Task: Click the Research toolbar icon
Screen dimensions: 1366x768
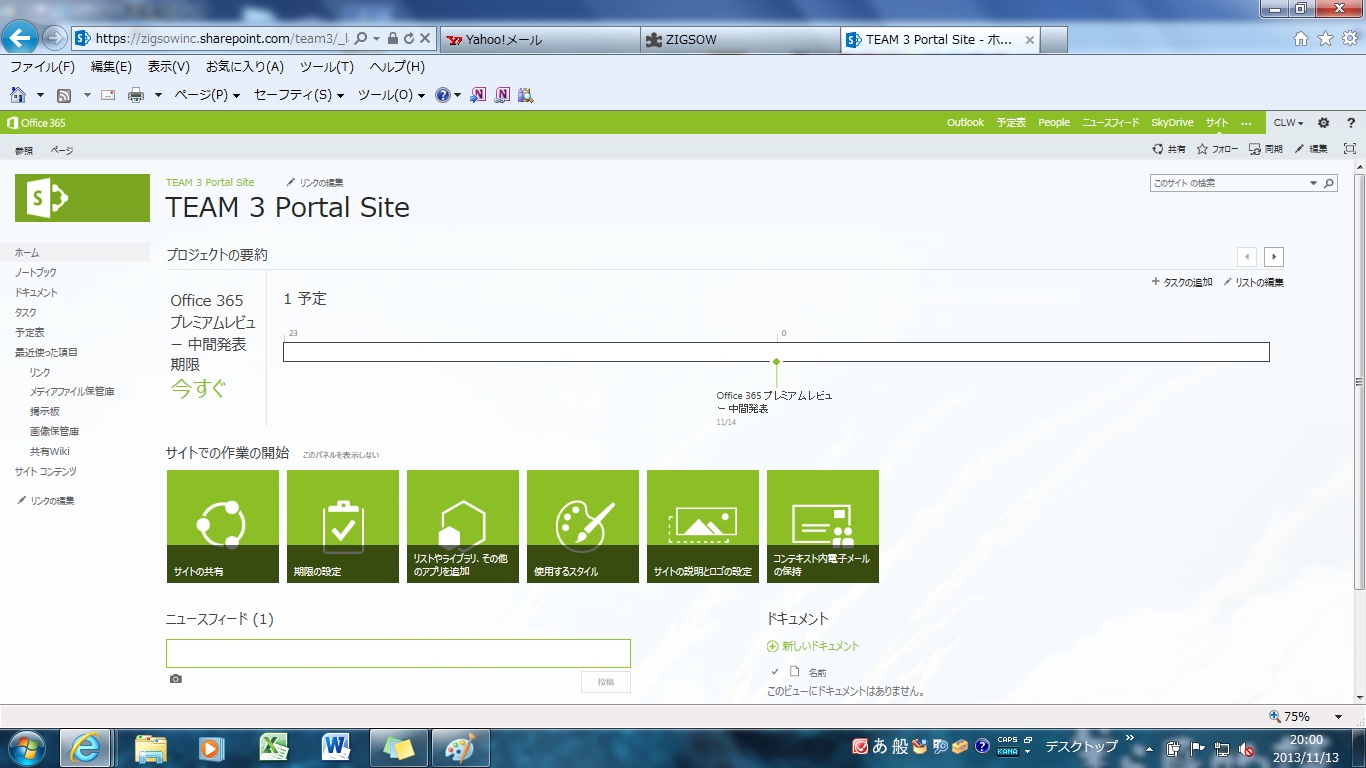Action: (526, 95)
